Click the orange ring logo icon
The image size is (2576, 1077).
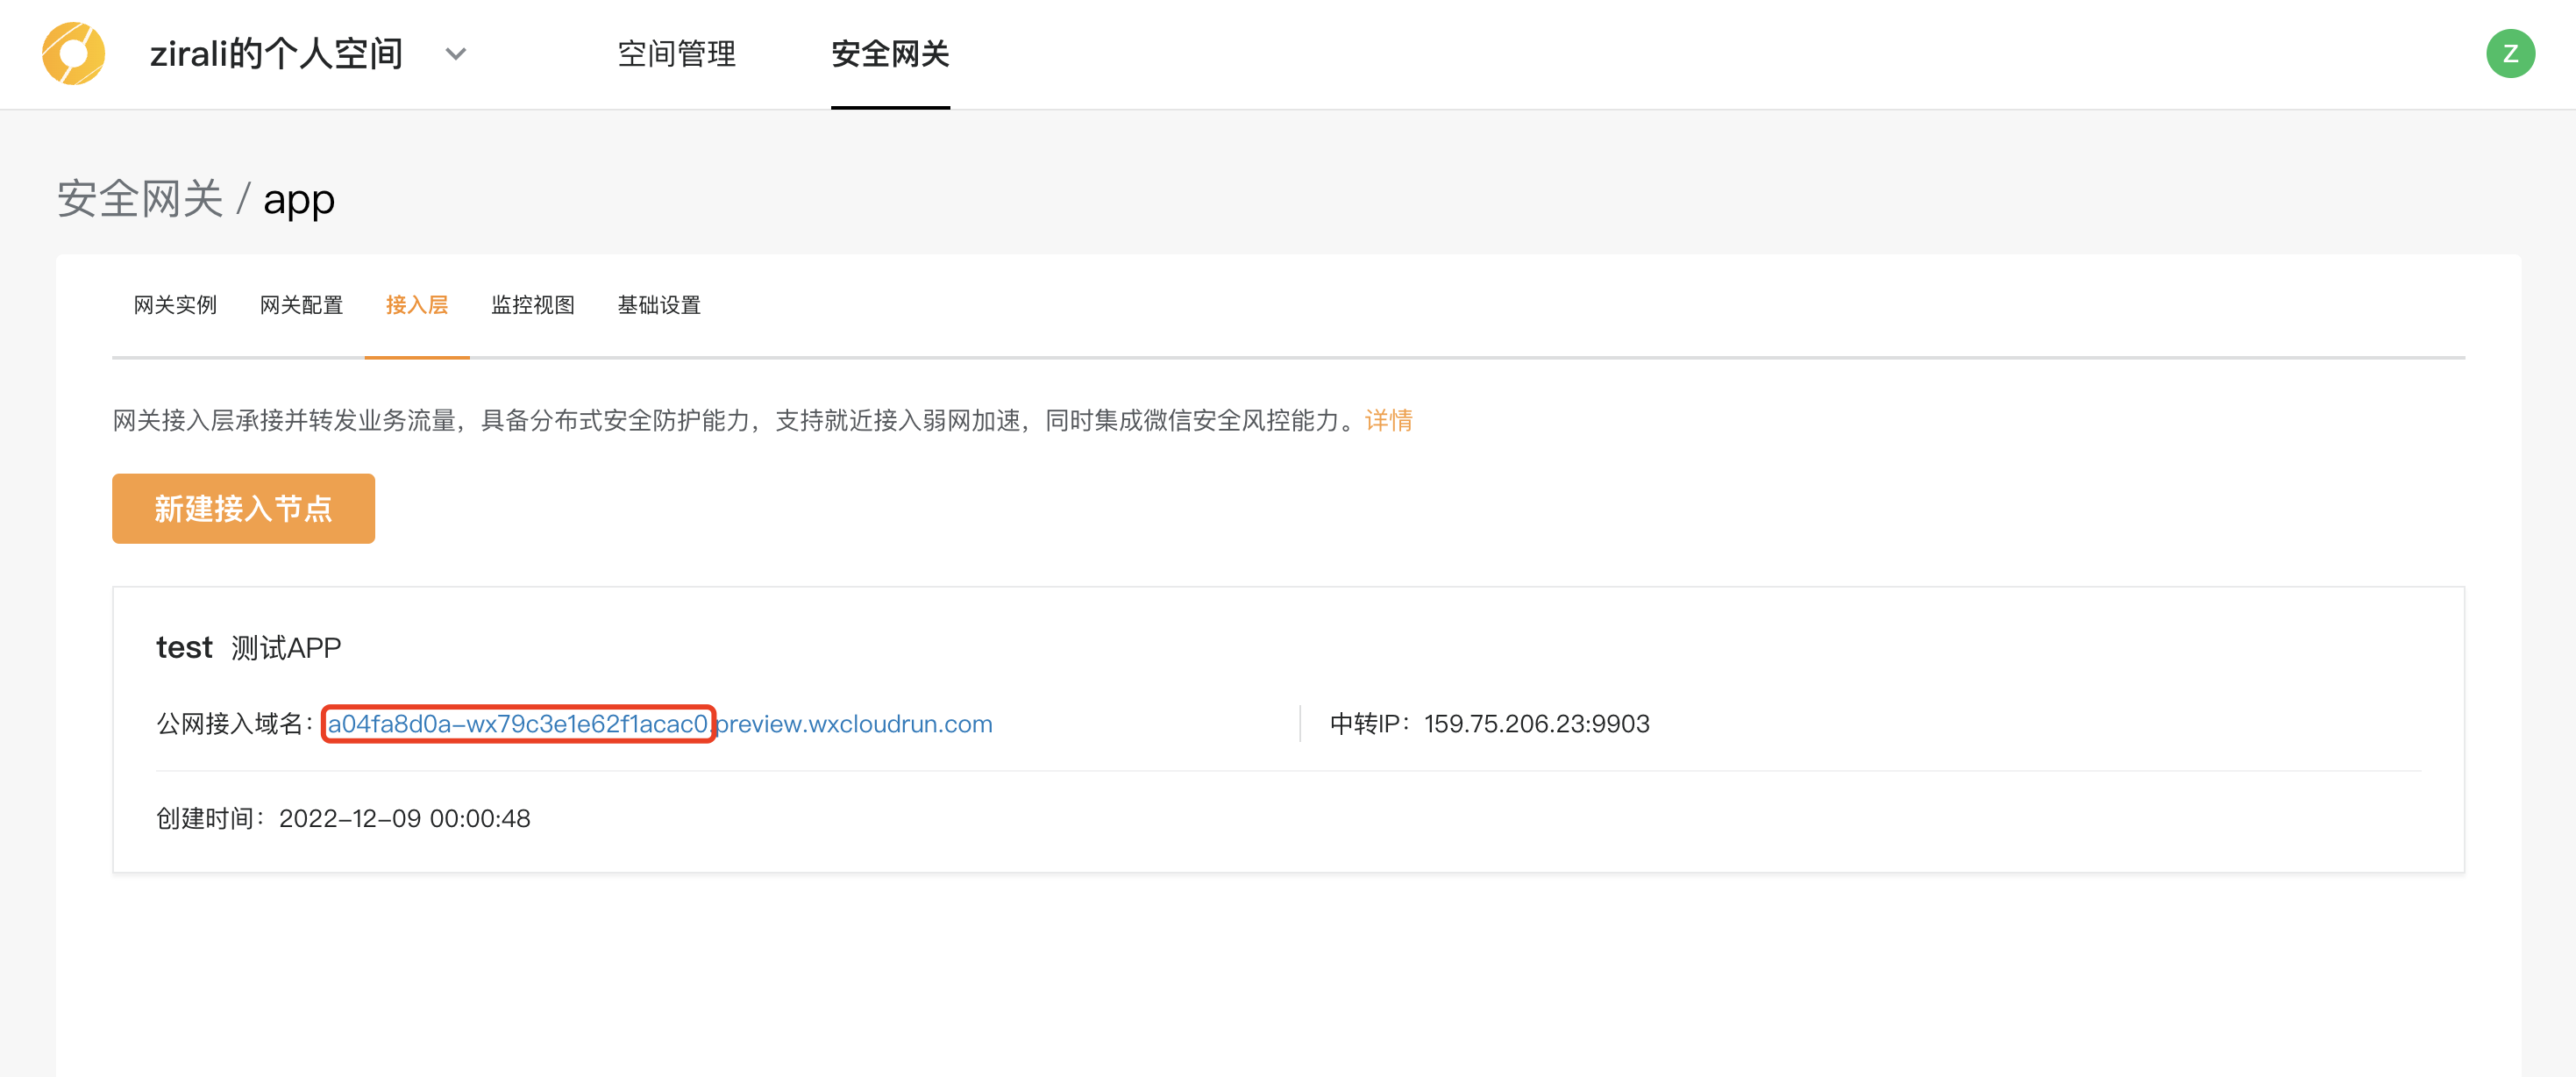pos(73,53)
